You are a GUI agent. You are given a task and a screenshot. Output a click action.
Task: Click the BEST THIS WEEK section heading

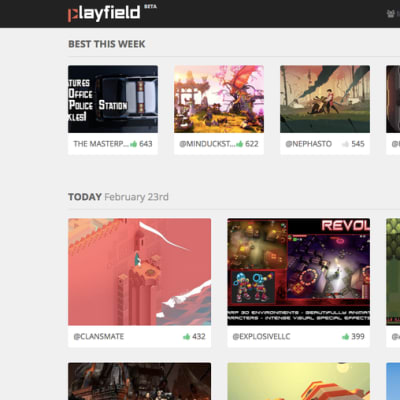point(107,44)
